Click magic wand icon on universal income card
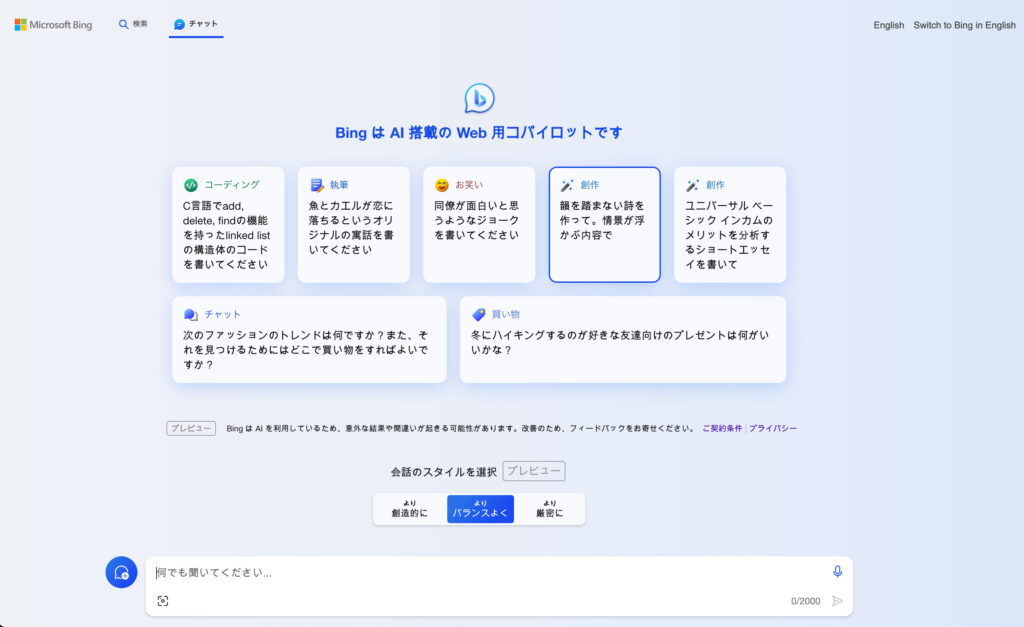This screenshot has height=627, width=1024. (692, 185)
